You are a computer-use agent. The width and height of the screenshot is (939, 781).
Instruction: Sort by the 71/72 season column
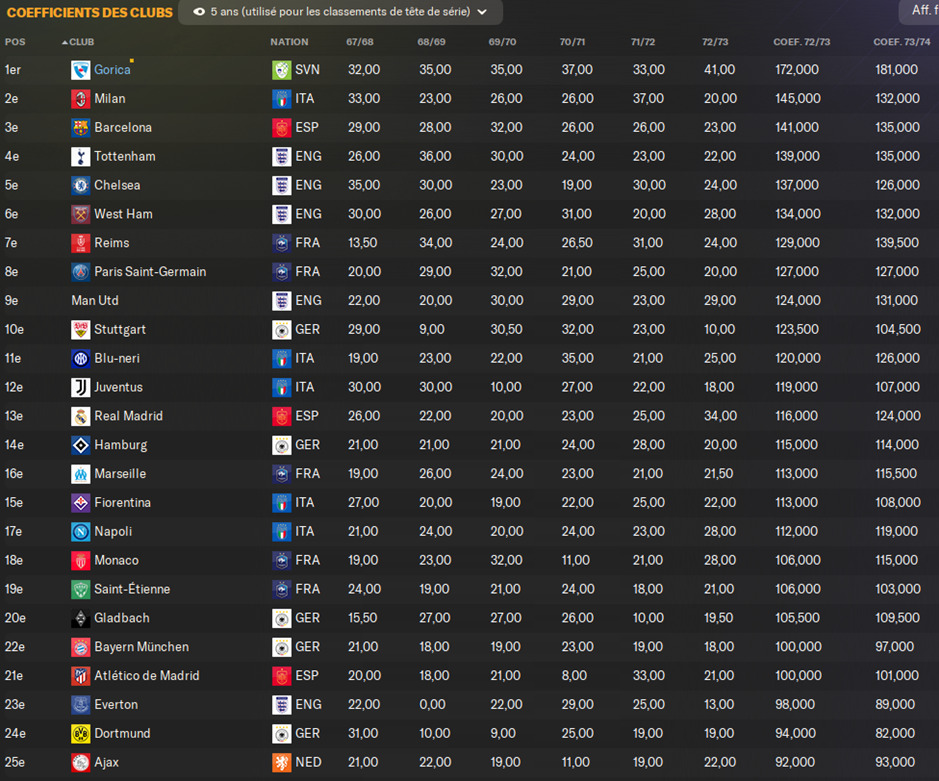pos(643,42)
